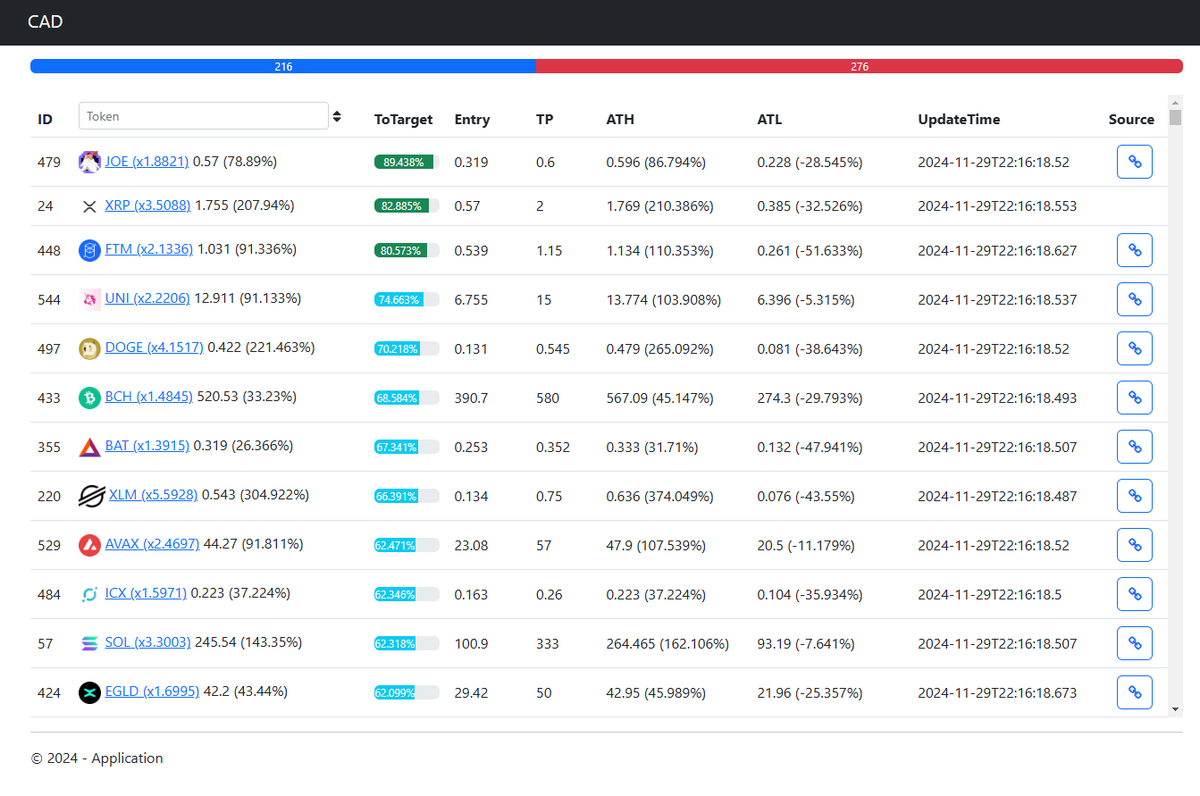
Task: Open the XLM (x5.5928) link
Action: point(151,494)
